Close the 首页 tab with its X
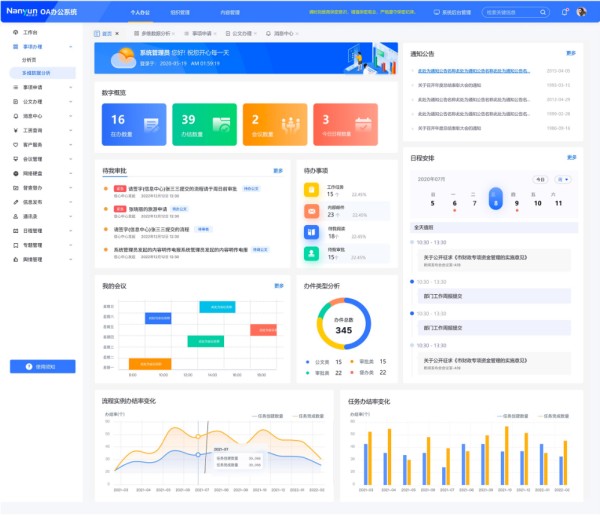 (x=117, y=34)
